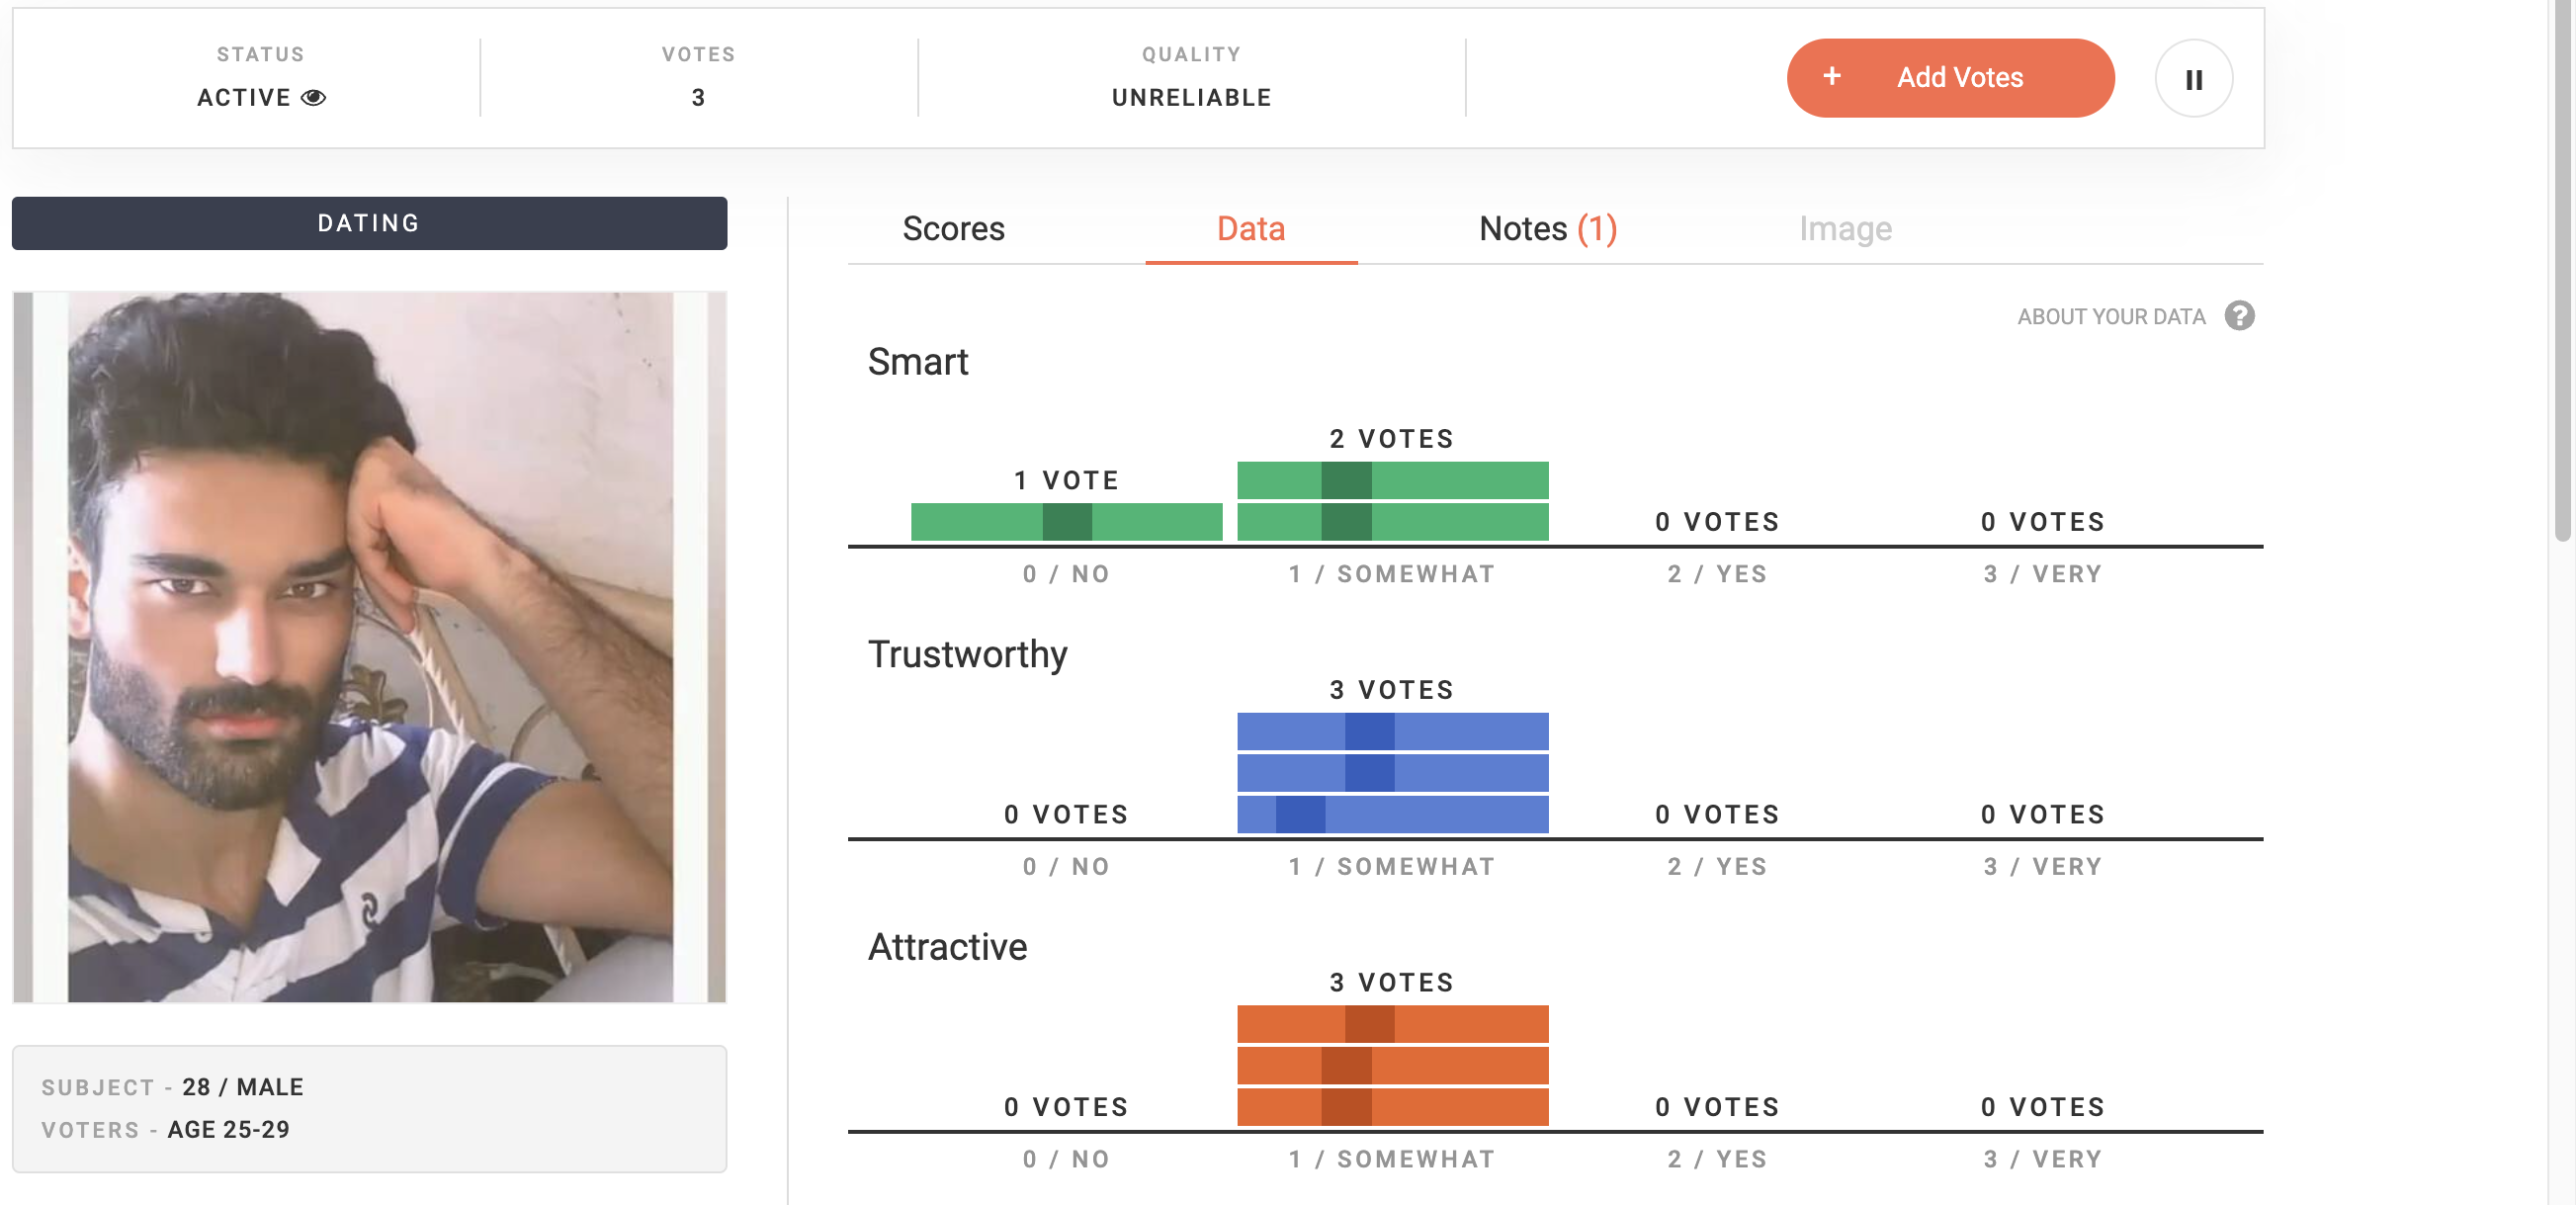Click the subject and voters info box
Screen dimensions: 2576x1205
(x=369, y=1109)
